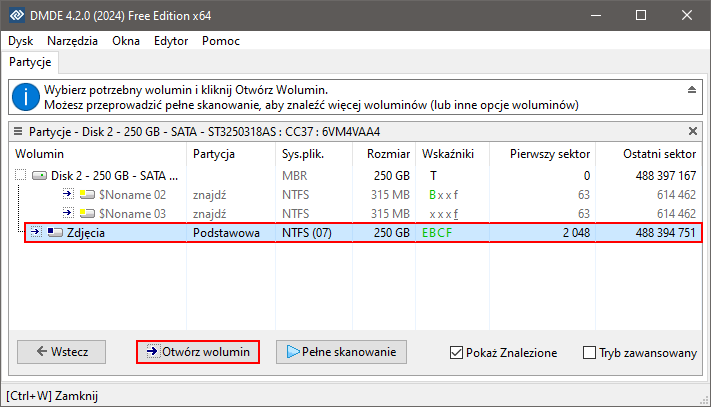This screenshot has width=711, height=407.
Task: Switch to the Partycje tab
Action: tap(30, 62)
